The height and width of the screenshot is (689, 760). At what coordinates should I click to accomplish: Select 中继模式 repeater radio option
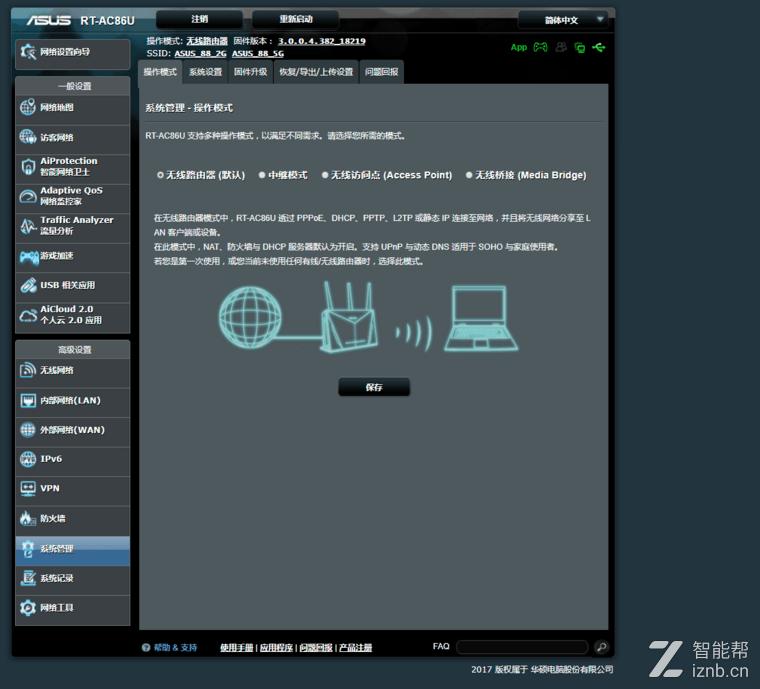(262, 175)
